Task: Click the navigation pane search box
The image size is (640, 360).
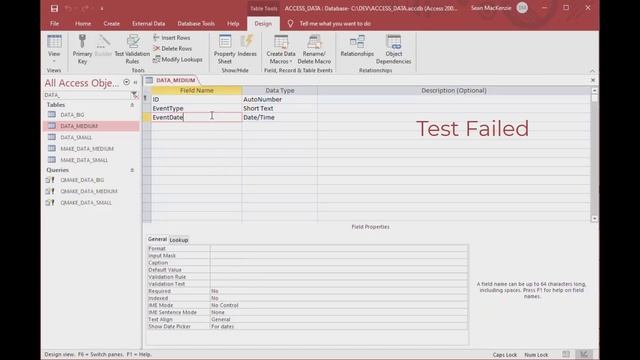Action: (86, 95)
